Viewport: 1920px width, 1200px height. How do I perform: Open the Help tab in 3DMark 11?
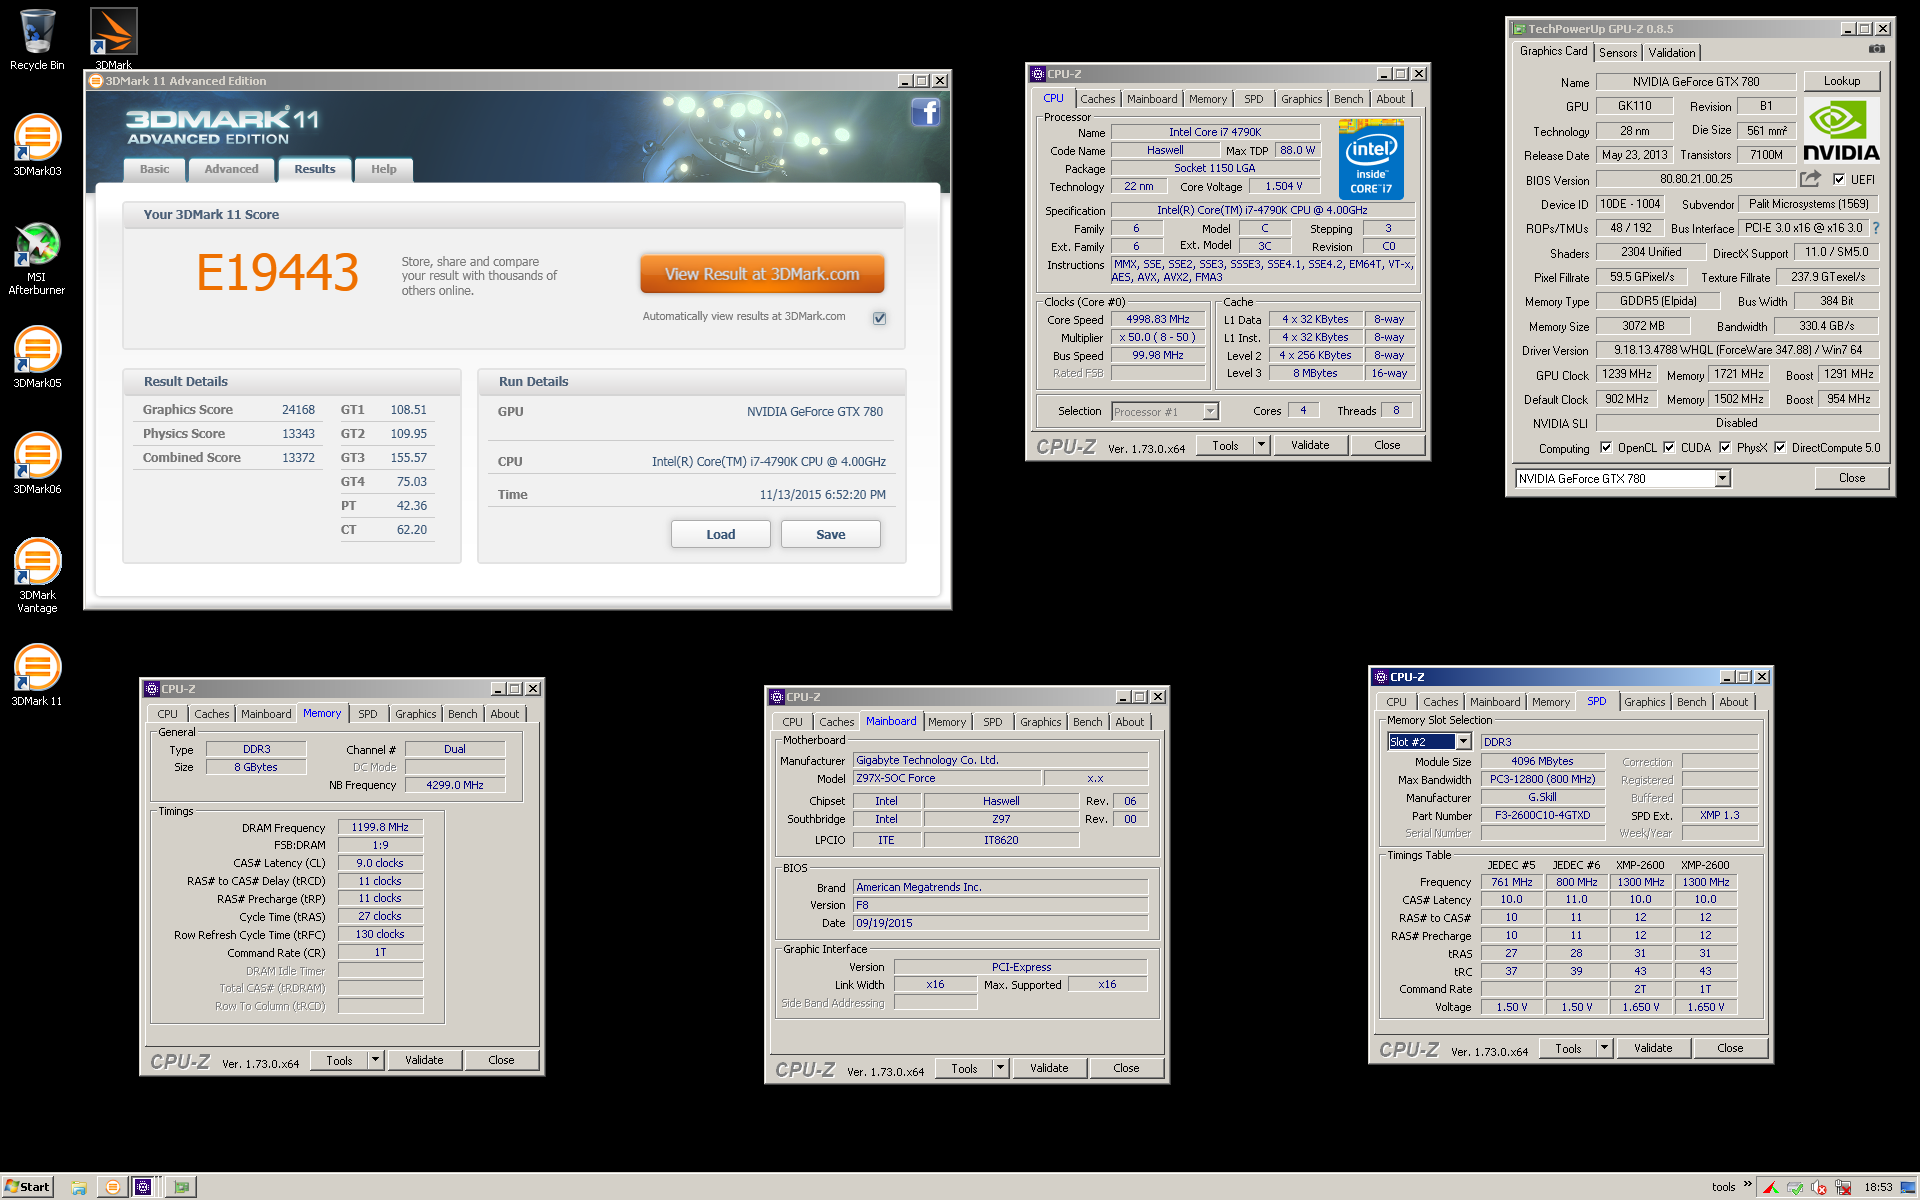click(384, 169)
